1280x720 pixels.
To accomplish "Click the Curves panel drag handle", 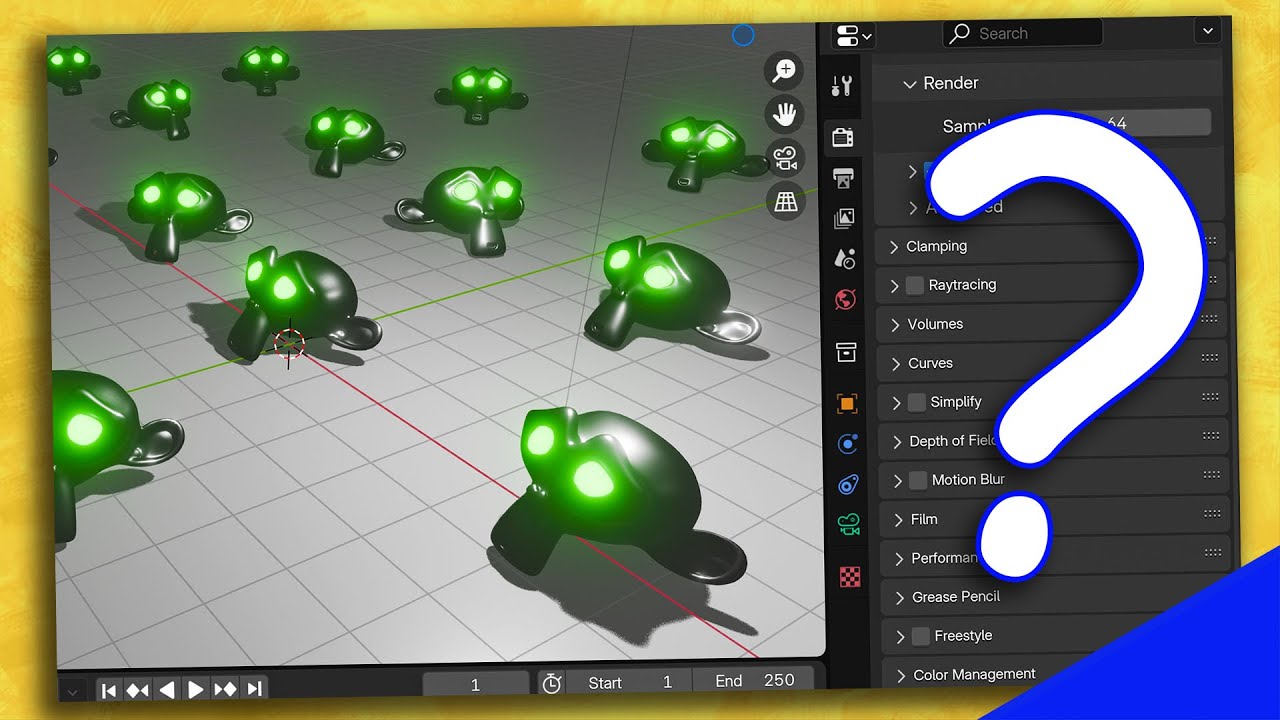I will click(1210, 357).
